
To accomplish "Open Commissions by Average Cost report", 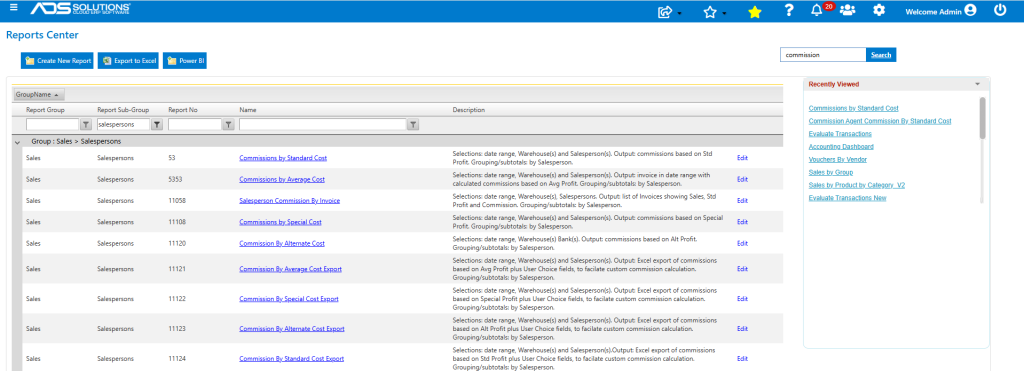I will coord(282,179).
